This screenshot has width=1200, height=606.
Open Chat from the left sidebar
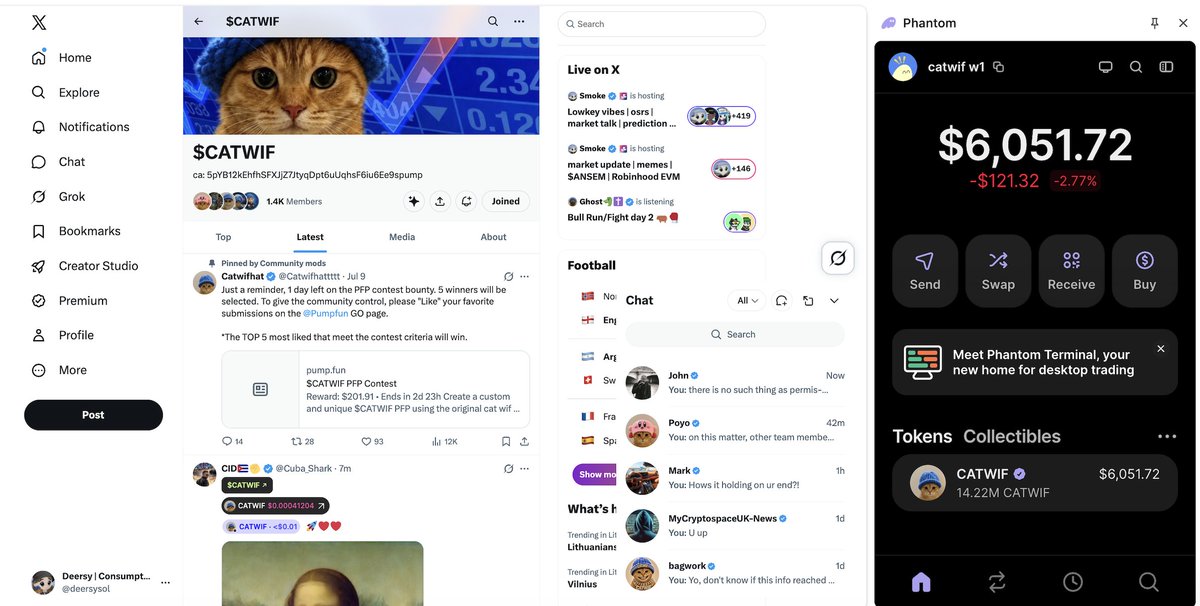tap(58, 162)
